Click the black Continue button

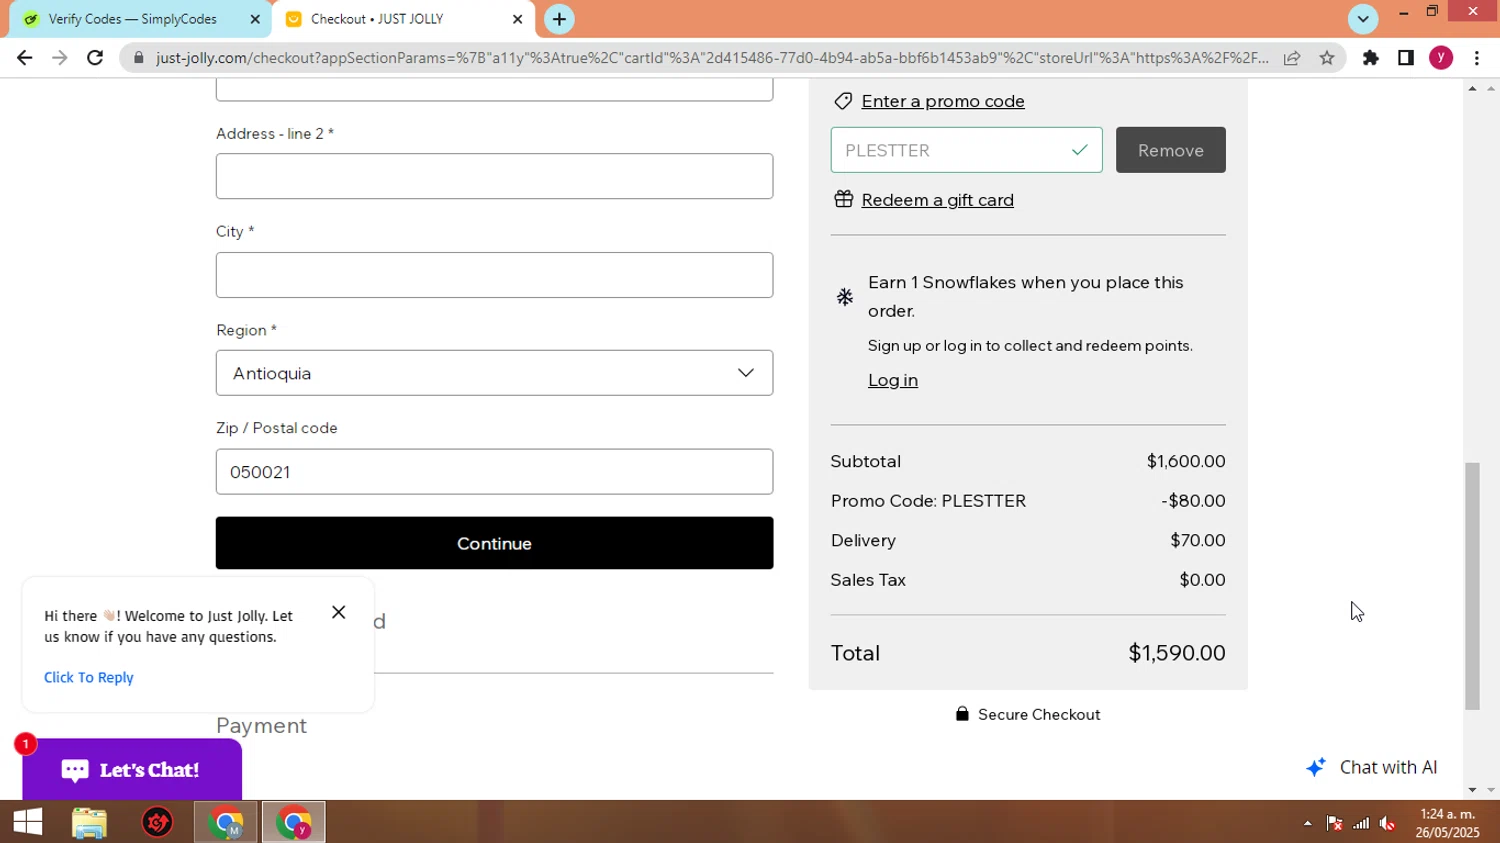point(494,543)
